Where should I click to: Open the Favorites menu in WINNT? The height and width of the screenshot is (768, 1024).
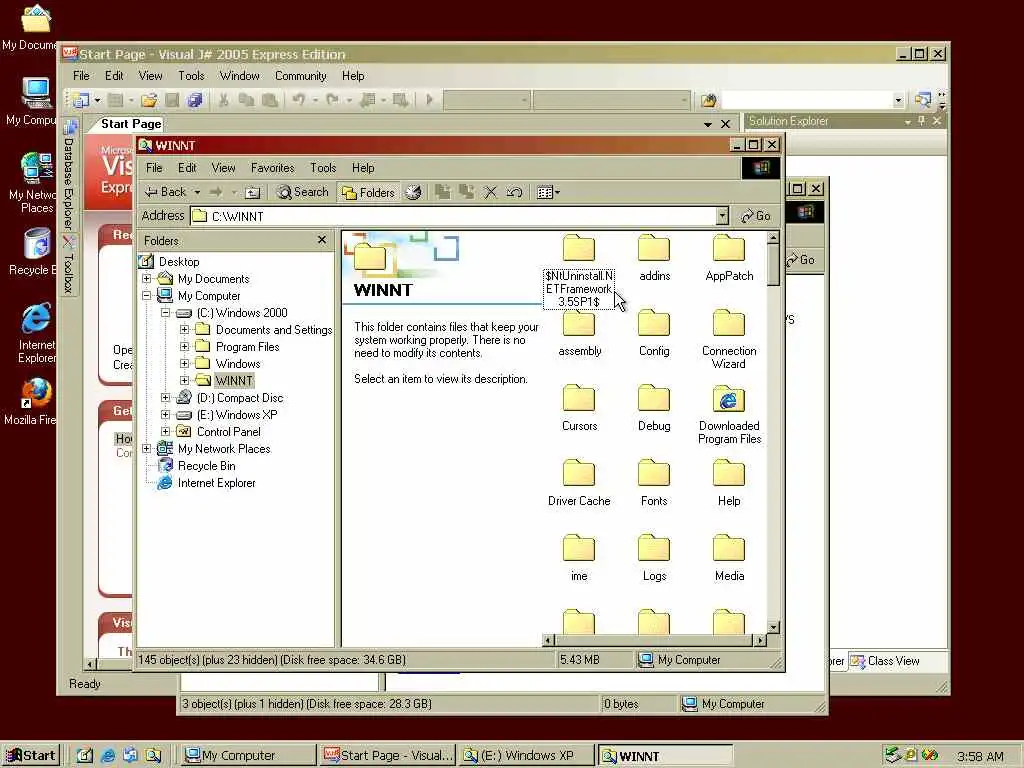coord(272,168)
